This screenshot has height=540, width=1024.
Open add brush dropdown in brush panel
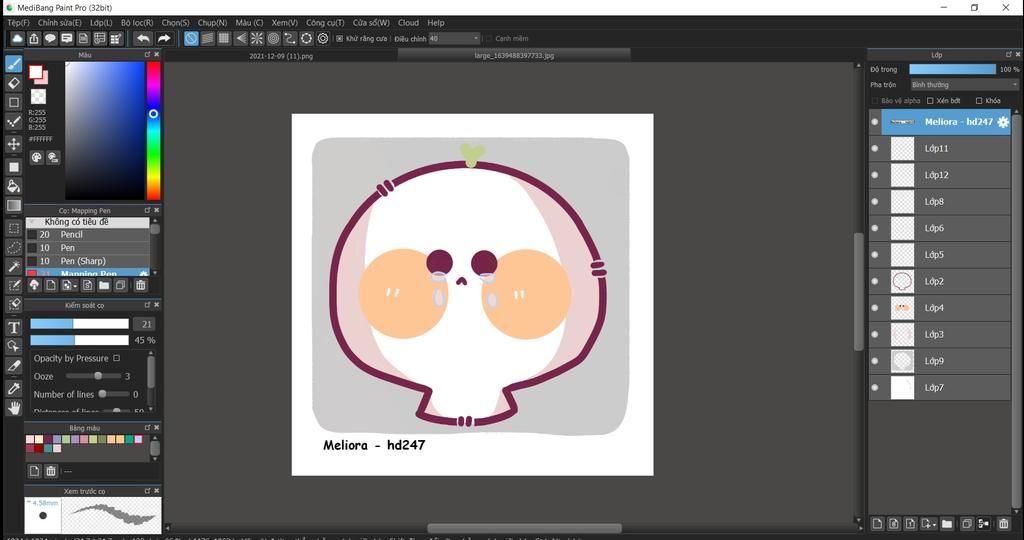[x=74, y=286]
